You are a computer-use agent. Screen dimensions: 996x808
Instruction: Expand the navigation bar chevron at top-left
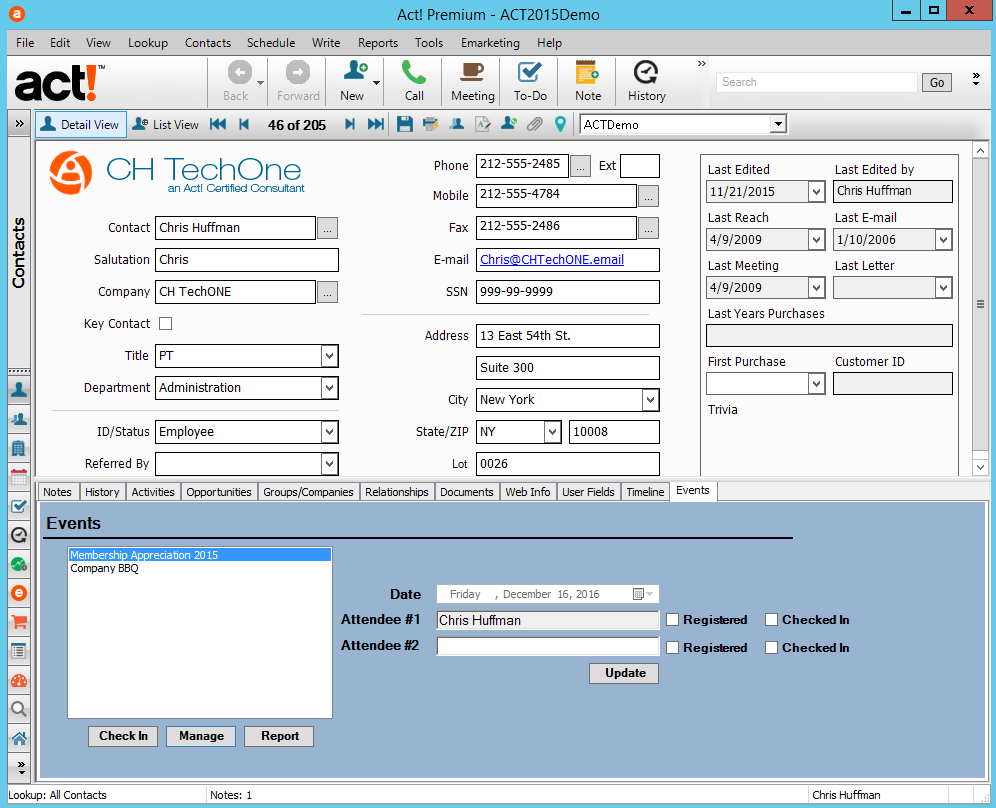click(x=19, y=124)
